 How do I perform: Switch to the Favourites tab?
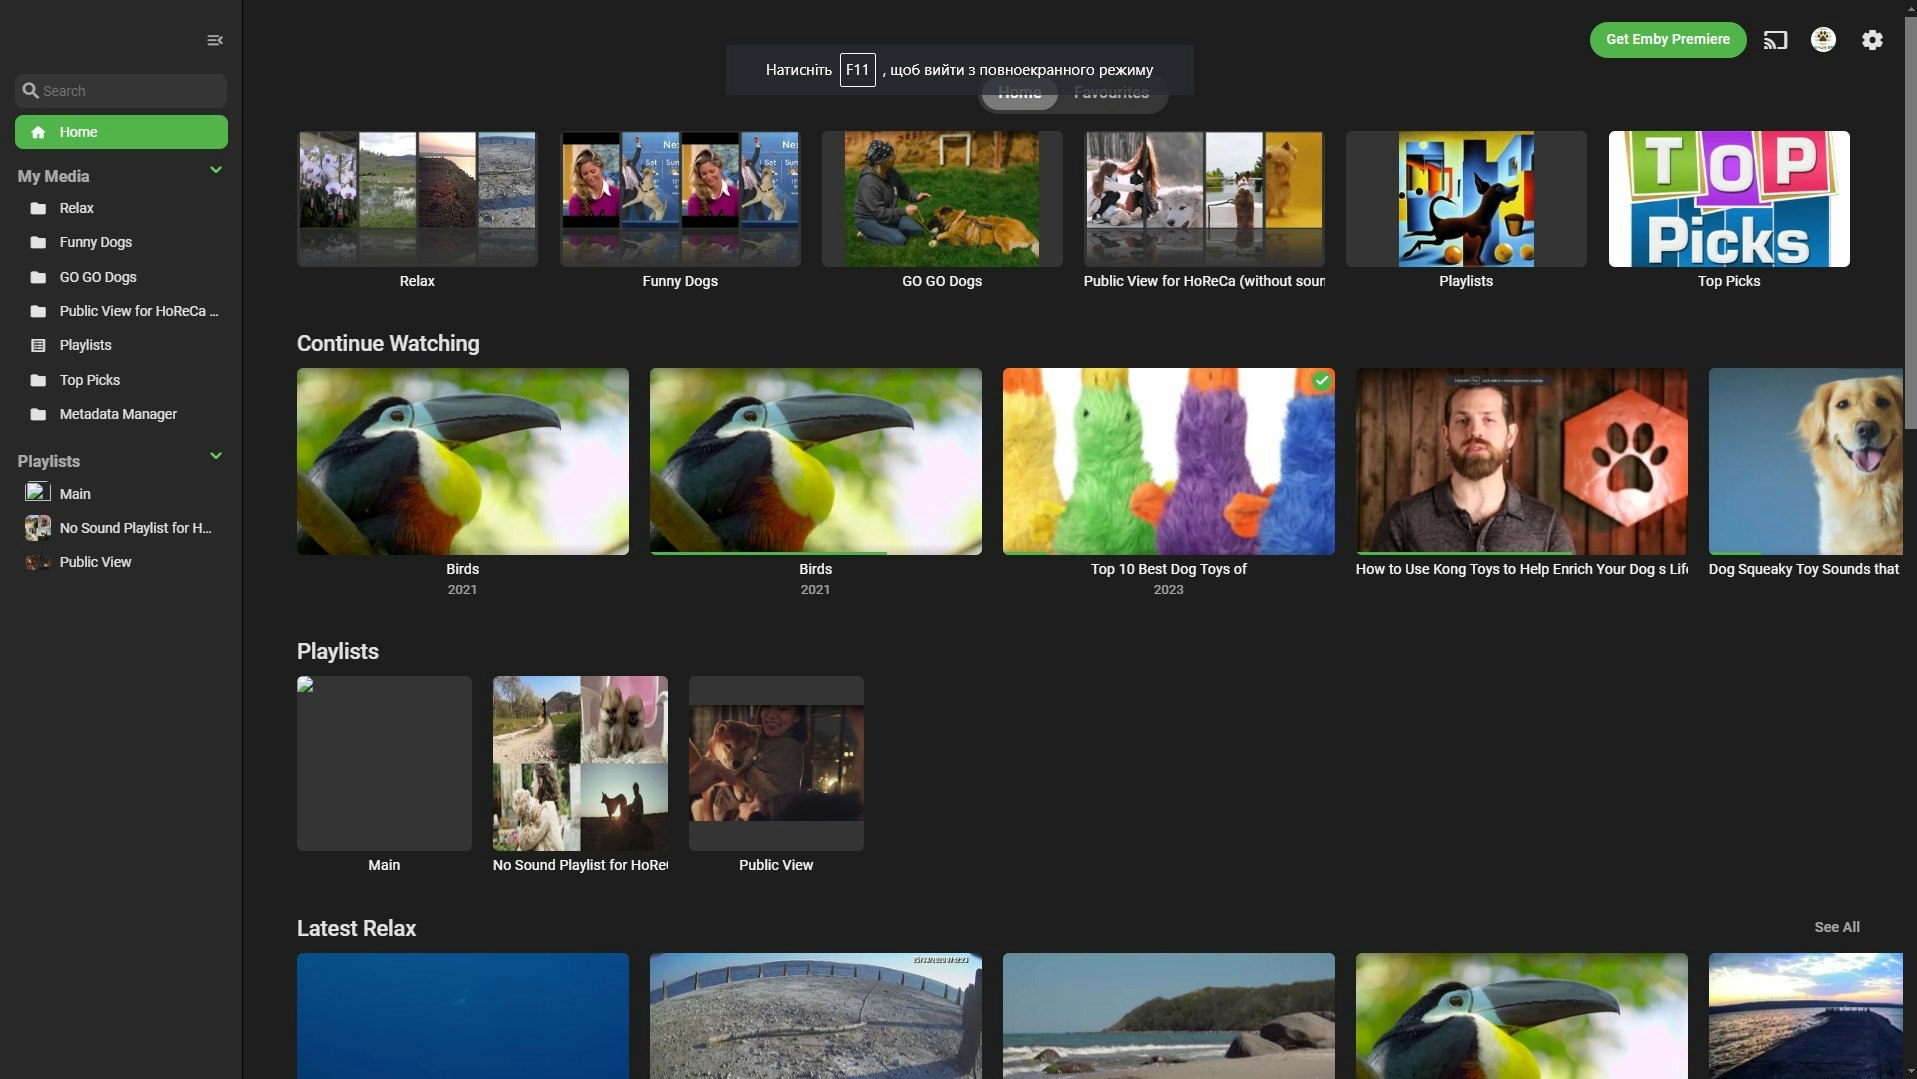[1111, 93]
